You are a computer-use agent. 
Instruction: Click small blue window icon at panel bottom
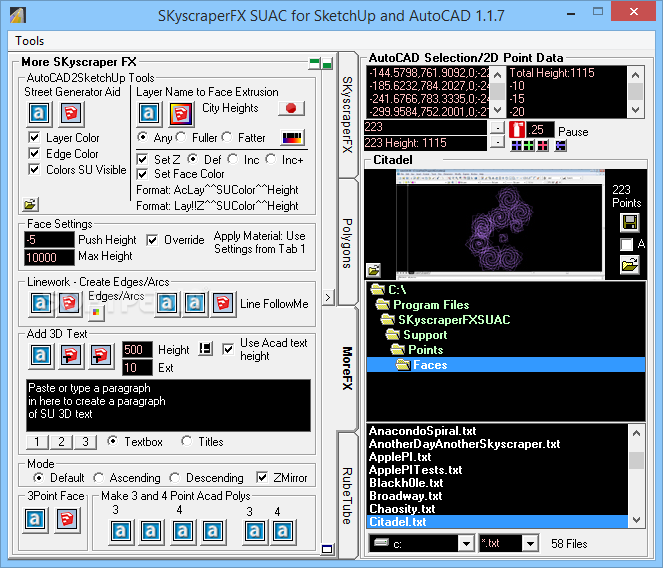327,549
